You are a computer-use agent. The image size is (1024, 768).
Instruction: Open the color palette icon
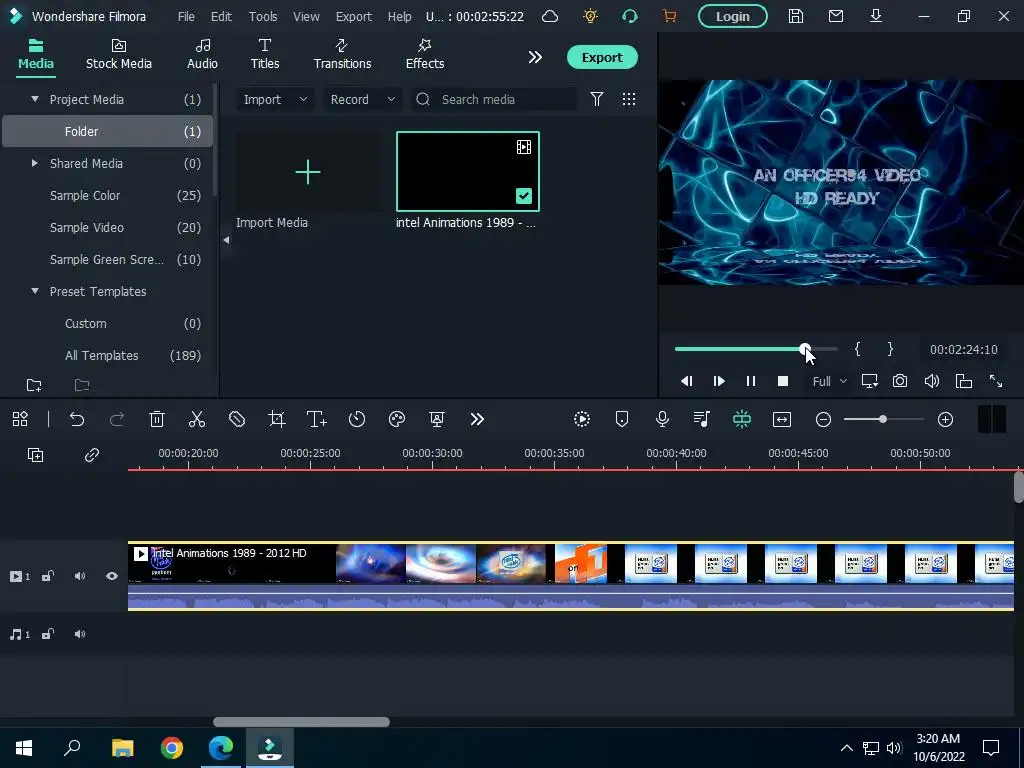point(397,419)
